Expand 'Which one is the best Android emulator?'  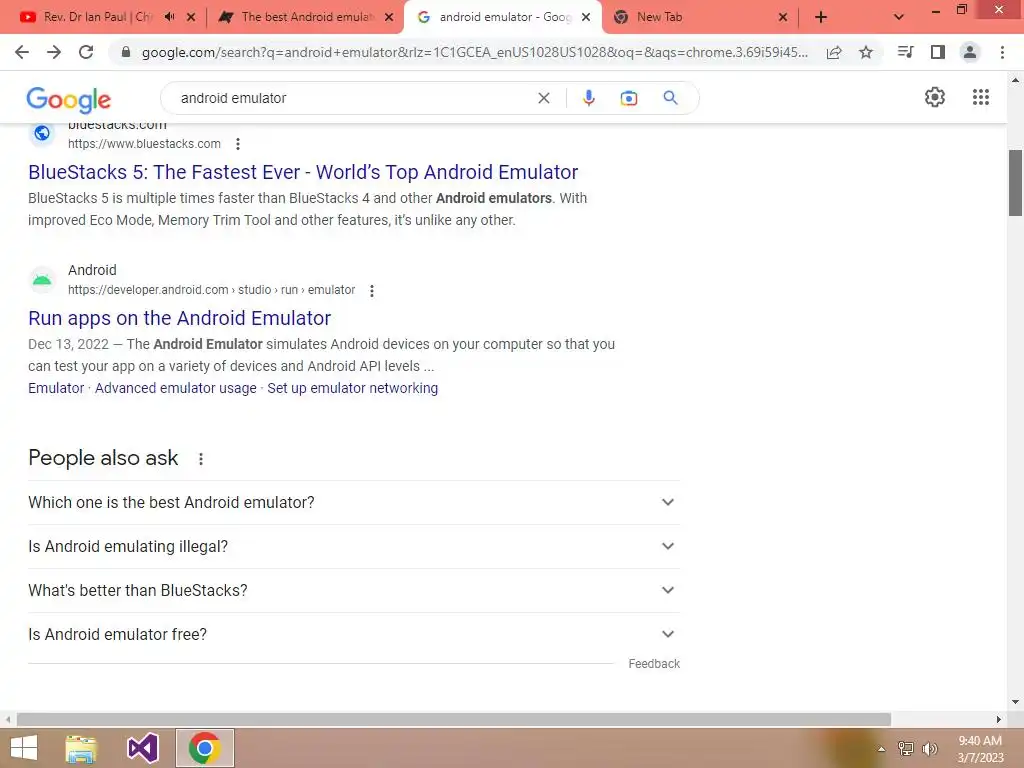tap(353, 502)
